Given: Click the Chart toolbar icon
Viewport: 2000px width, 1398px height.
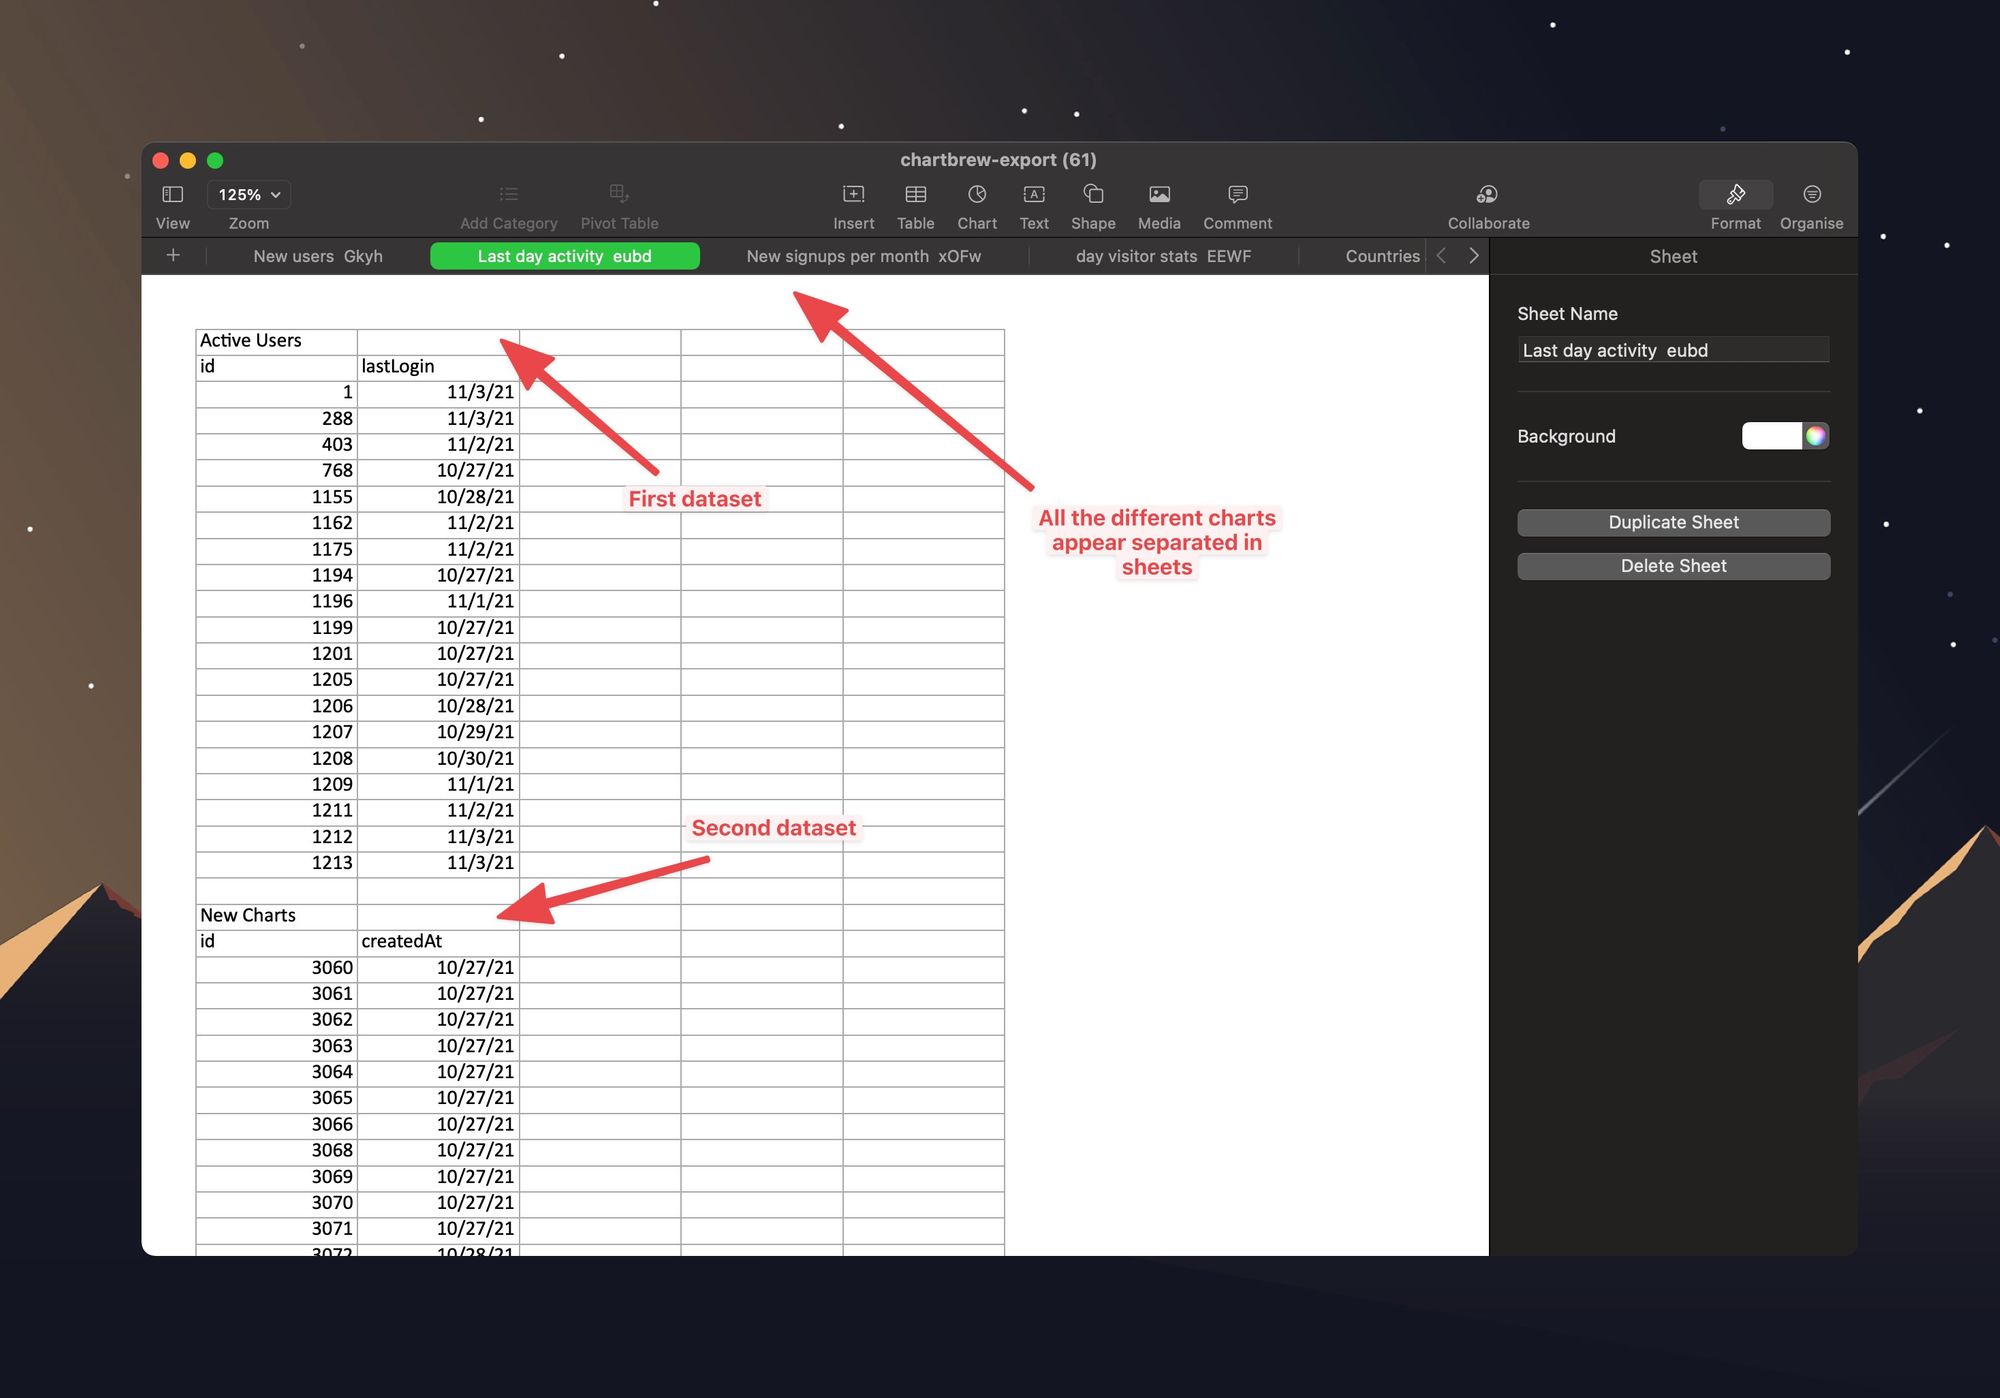Looking at the screenshot, I should [x=976, y=194].
